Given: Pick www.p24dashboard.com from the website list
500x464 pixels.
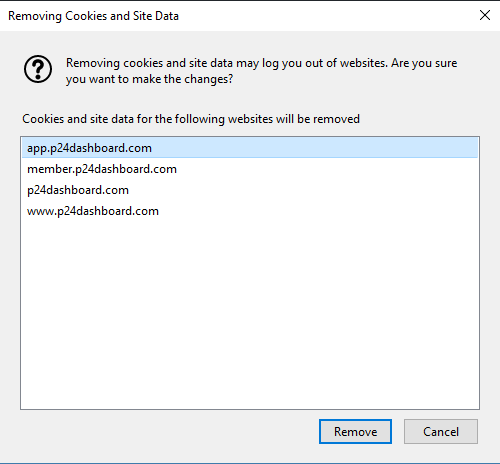Looking at the screenshot, I should click(x=250, y=211).
